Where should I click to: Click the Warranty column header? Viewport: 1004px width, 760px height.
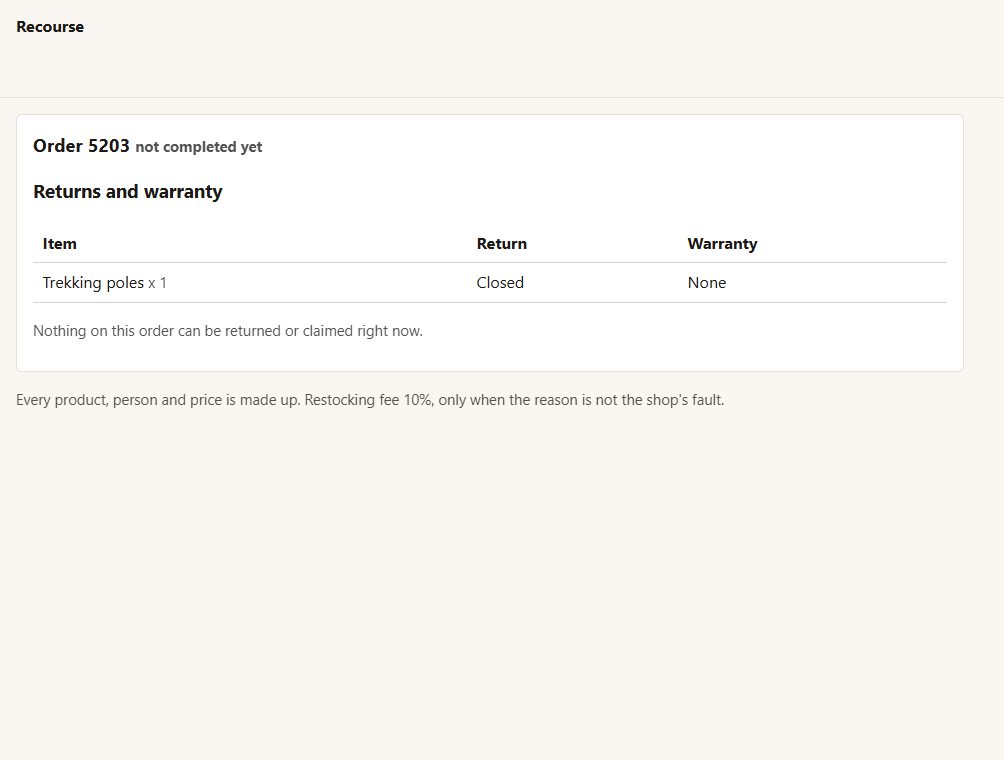(722, 244)
